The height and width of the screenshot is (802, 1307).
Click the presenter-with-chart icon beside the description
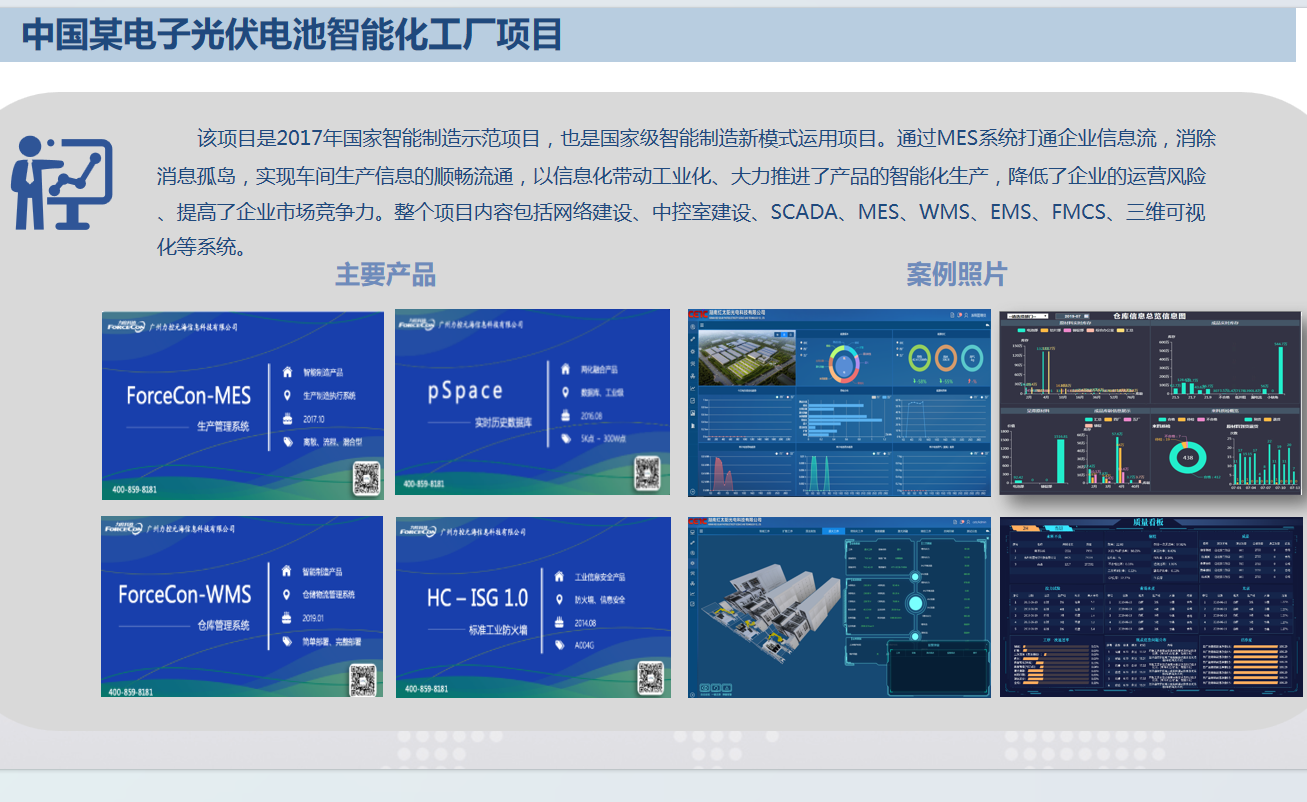tap(62, 183)
